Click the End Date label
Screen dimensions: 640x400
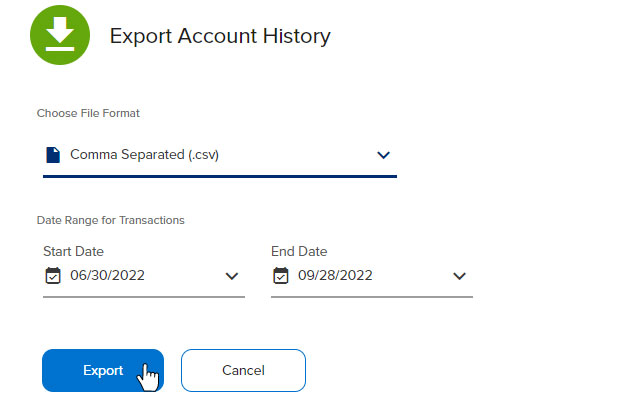click(299, 251)
